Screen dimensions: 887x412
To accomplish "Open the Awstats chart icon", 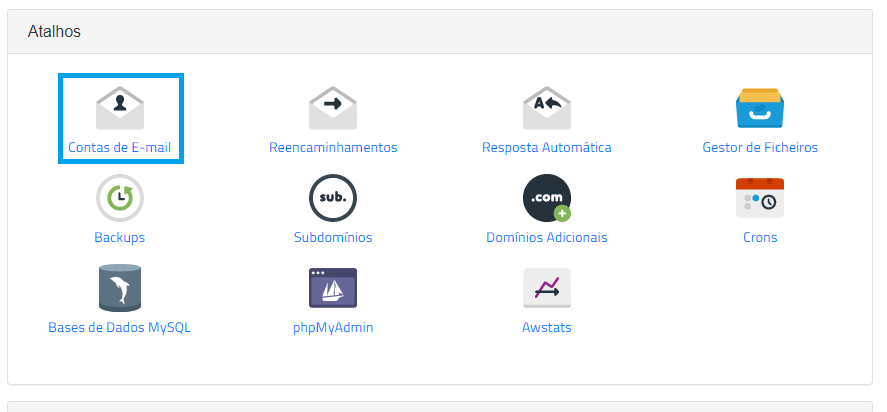I will click(546, 287).
